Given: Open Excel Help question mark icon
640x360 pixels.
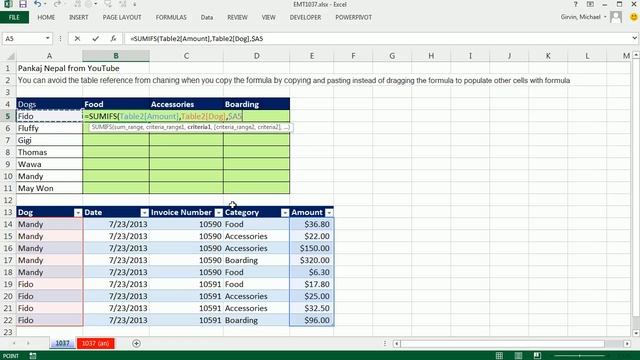Looking at the screenshot, I should [x=576, y=4].
